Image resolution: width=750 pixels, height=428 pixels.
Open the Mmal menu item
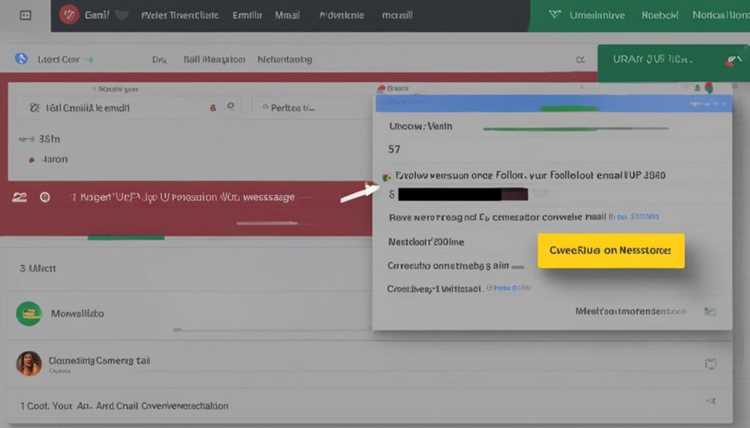(287, 15)
